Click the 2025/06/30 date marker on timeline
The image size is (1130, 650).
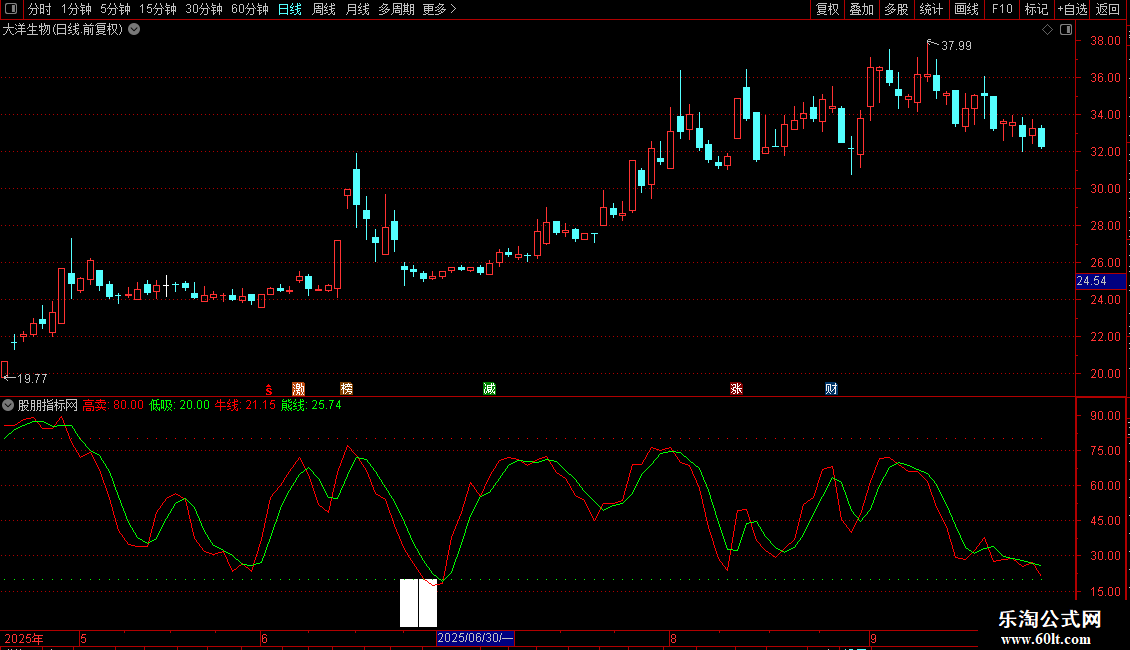coord(476,638)
